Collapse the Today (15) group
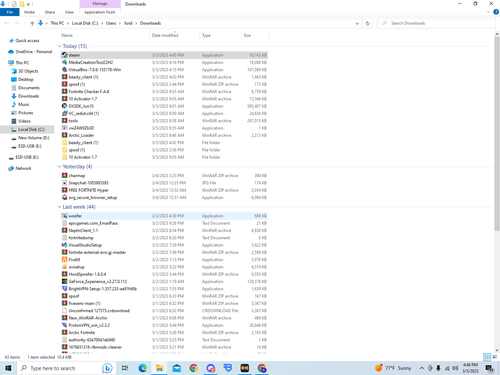500x375 pixels. click(59, 46)
